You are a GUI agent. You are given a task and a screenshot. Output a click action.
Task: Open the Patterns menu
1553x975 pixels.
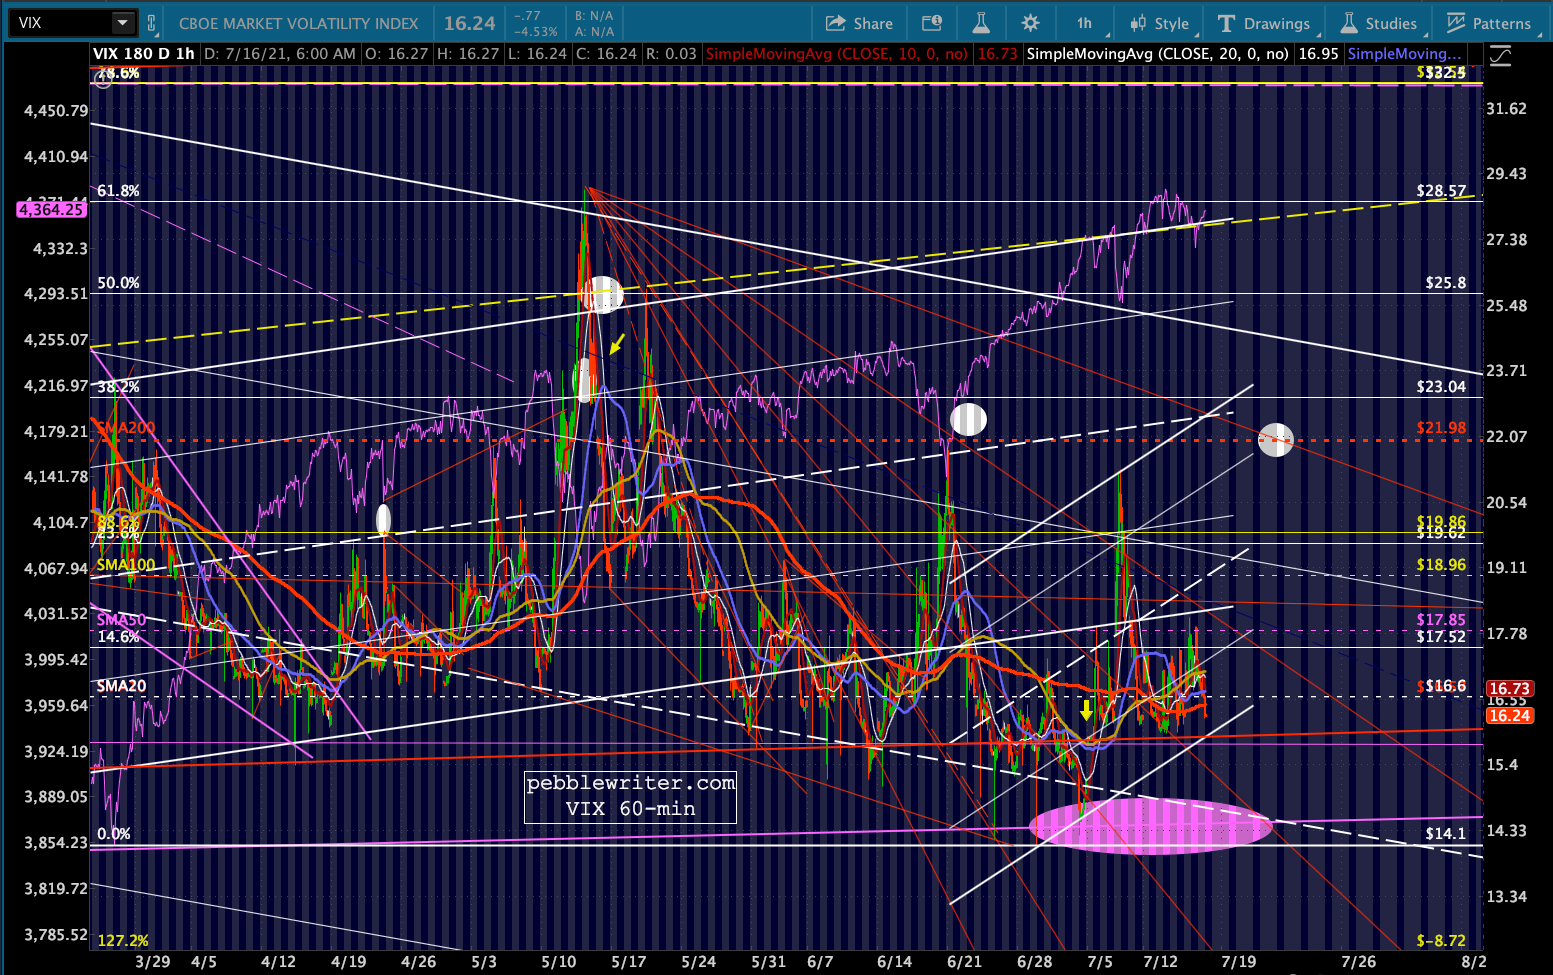pyautogui.click(x=1488, y=23)
